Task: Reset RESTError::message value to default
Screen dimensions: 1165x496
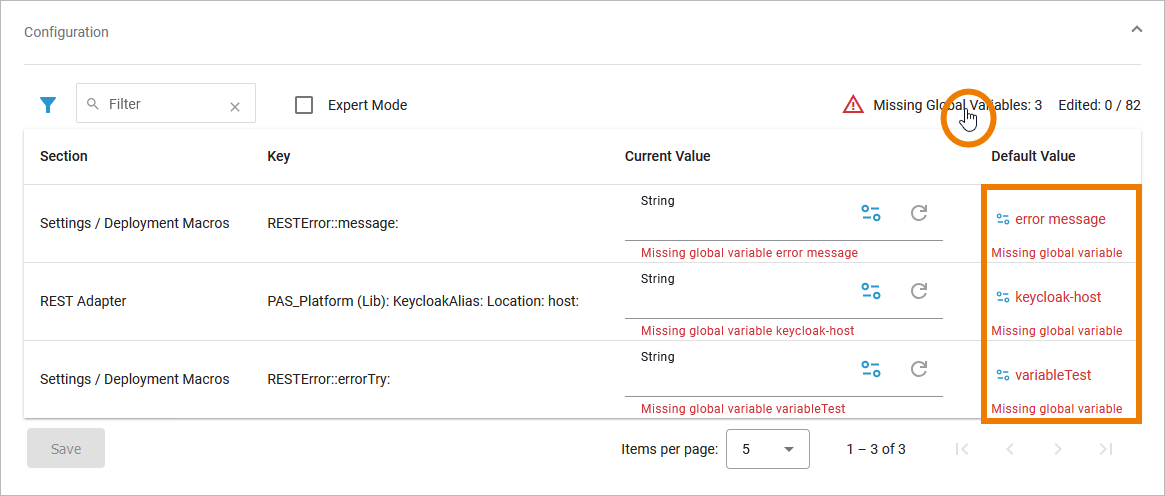Action: pos(918,213)
